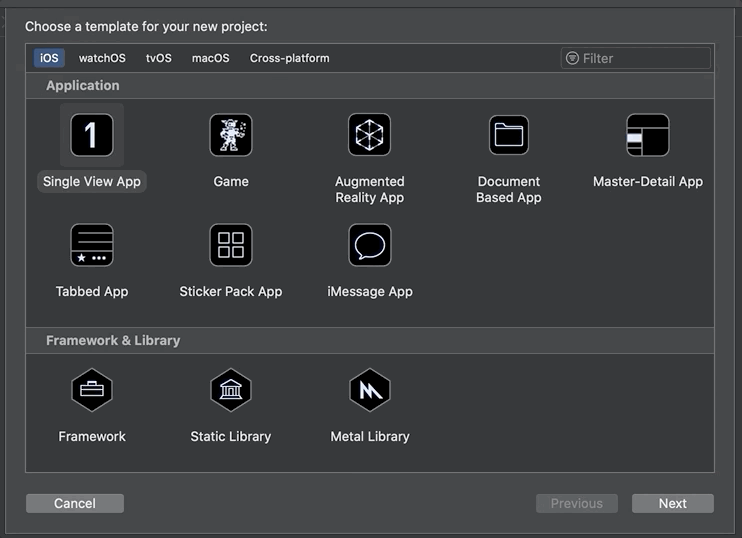Select the Framework toolbox icon
This screenshot has width=742, height=538.
tap(92, 390)
